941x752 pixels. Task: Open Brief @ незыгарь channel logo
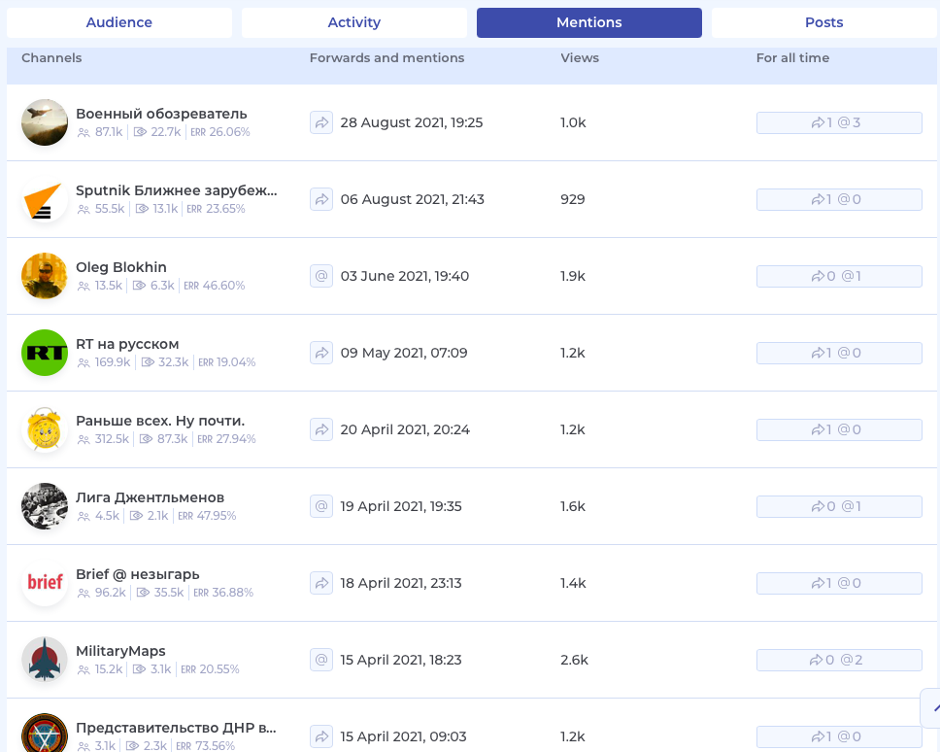(44, 583)
